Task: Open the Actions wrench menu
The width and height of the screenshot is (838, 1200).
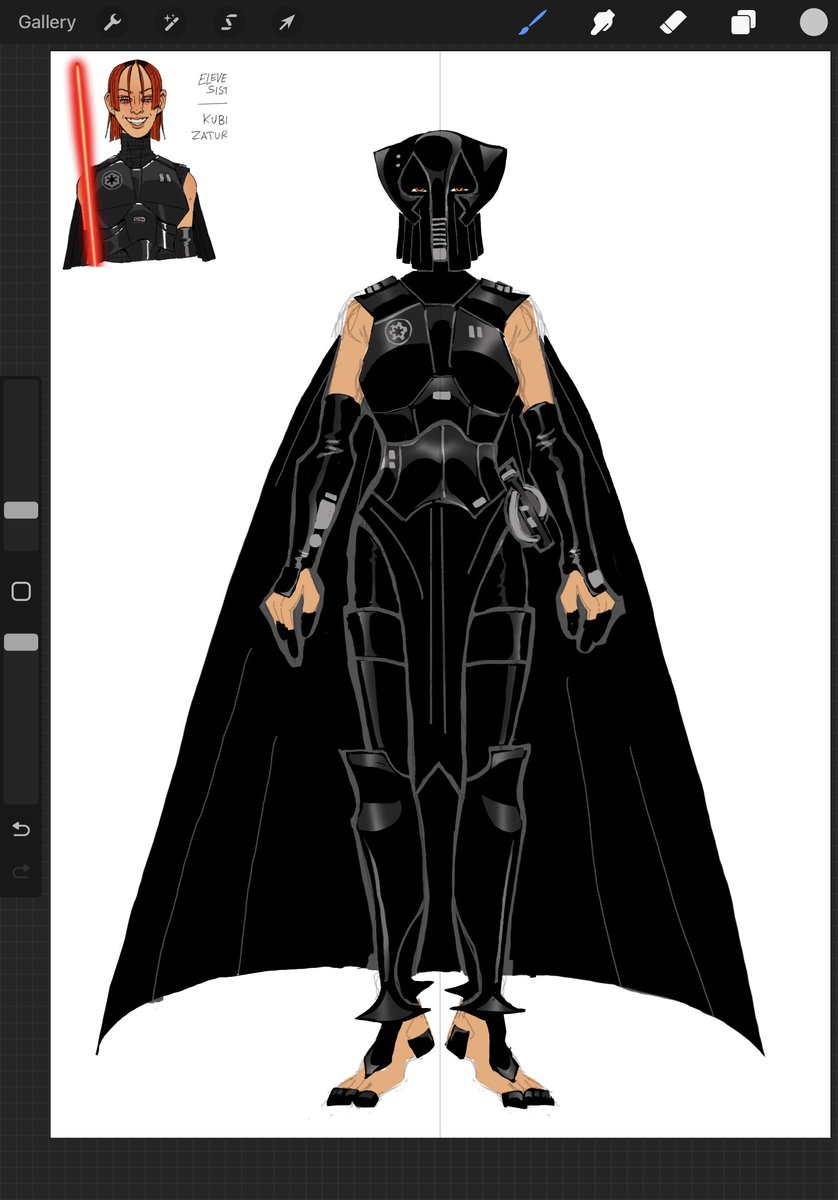Action: (113, 22)
